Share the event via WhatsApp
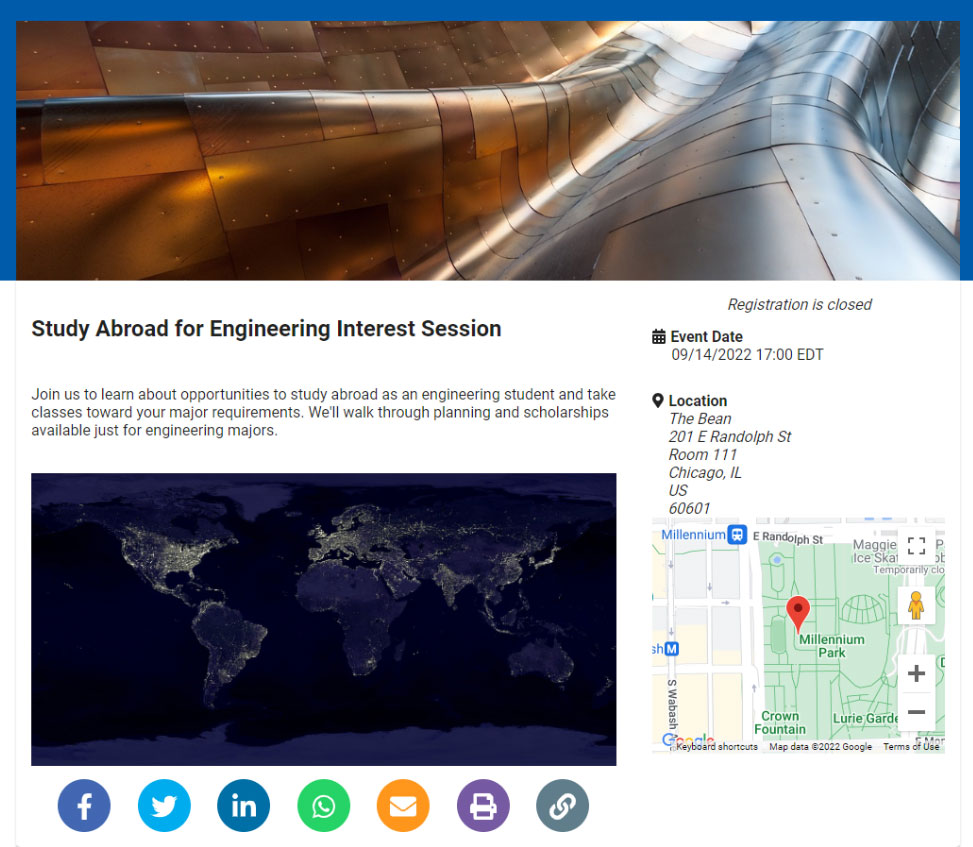The height and width of the screenshot is (847, 973). 323,805
